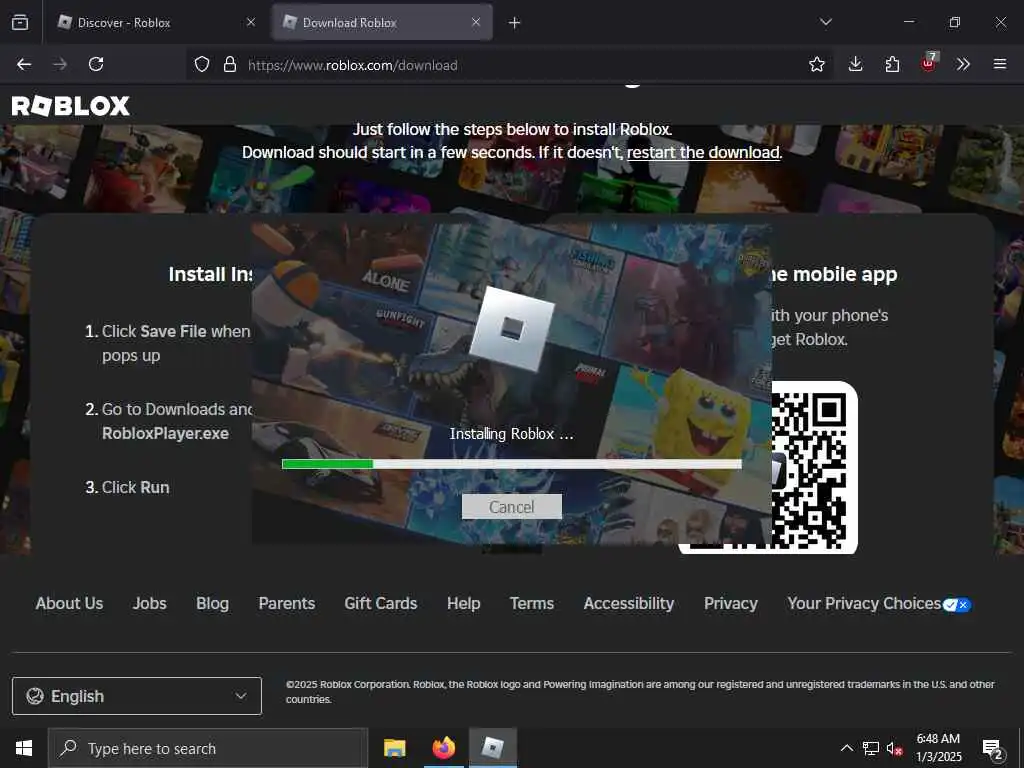
Task: Open the Firefox hamburger application menu
Action: pos(1000,64)
